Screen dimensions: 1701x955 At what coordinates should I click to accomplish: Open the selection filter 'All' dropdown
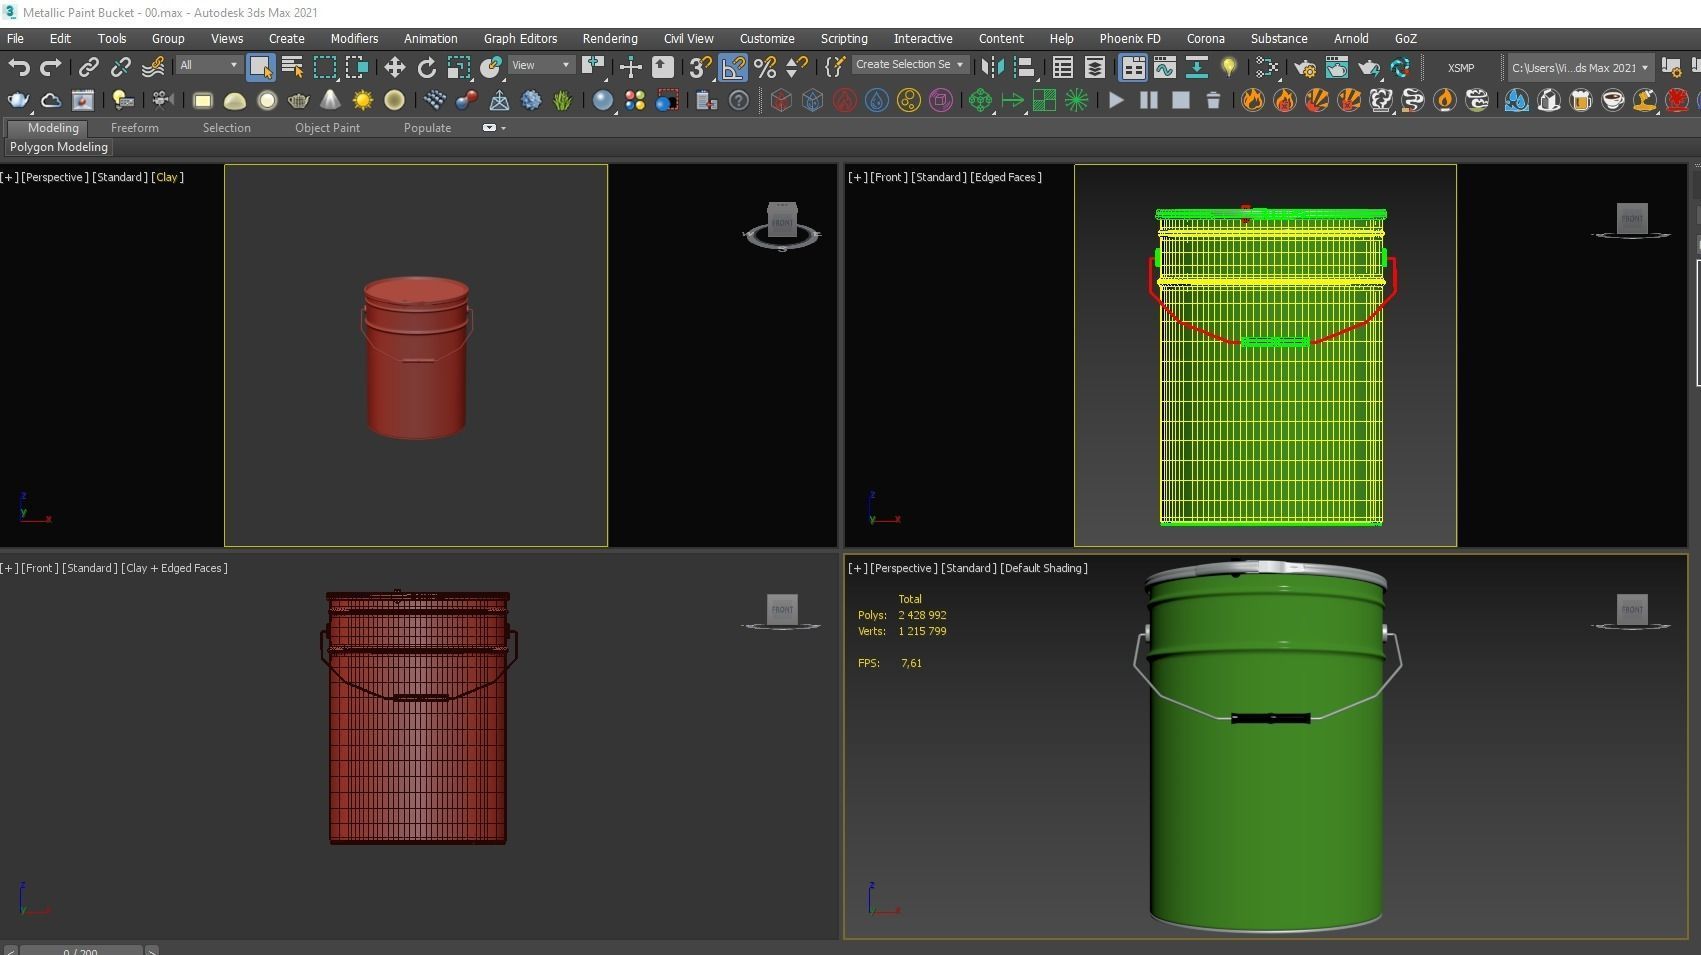click(x=209, y=65)
